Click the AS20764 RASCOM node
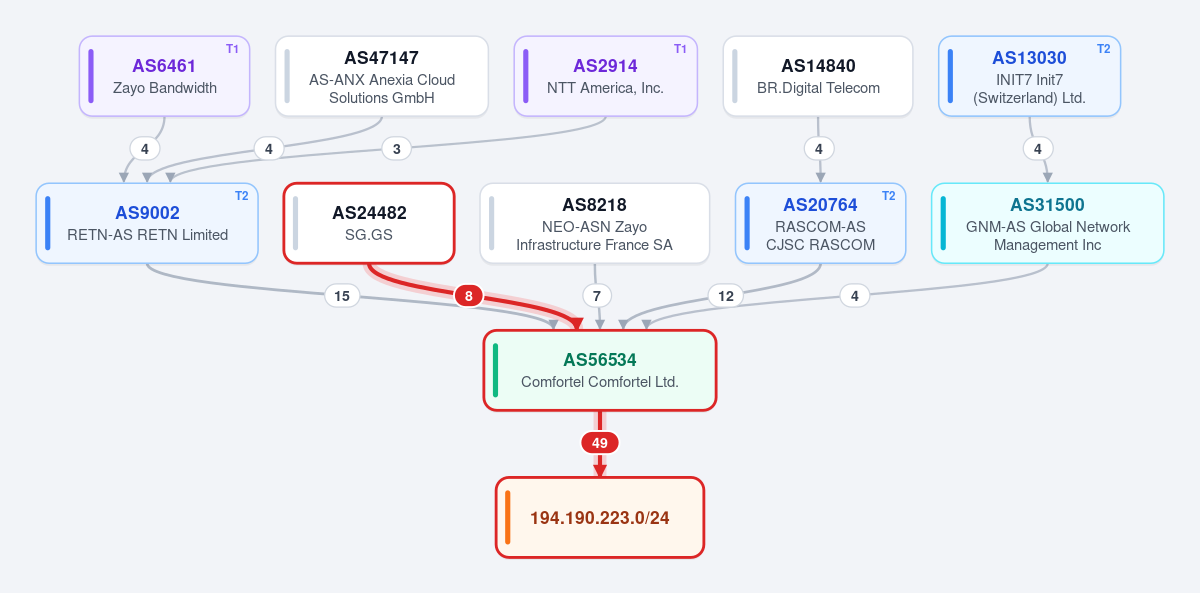The width and height of the screenshot is (1200, 593). coord(821,223)
